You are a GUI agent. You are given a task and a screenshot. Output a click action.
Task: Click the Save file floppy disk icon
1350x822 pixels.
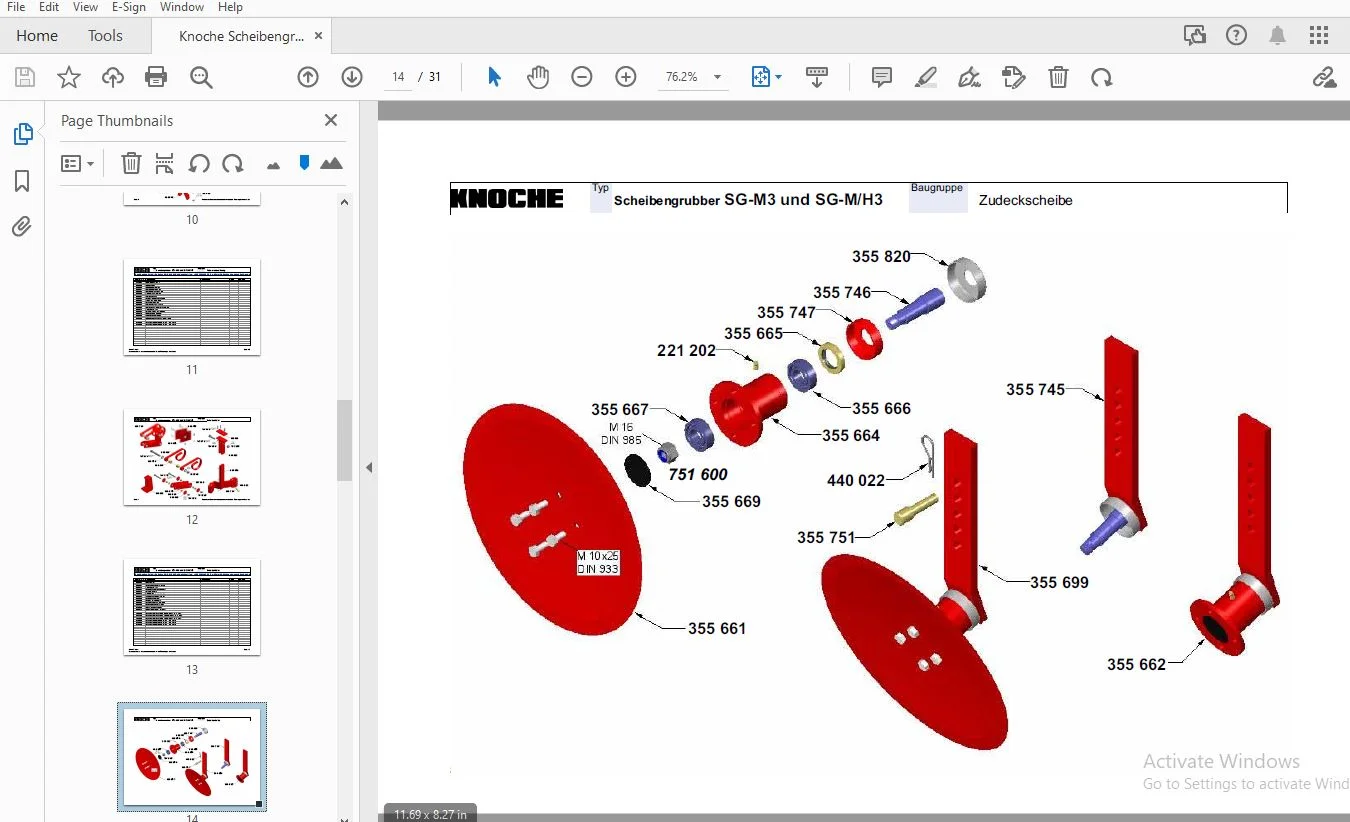[x=25, y=77]
